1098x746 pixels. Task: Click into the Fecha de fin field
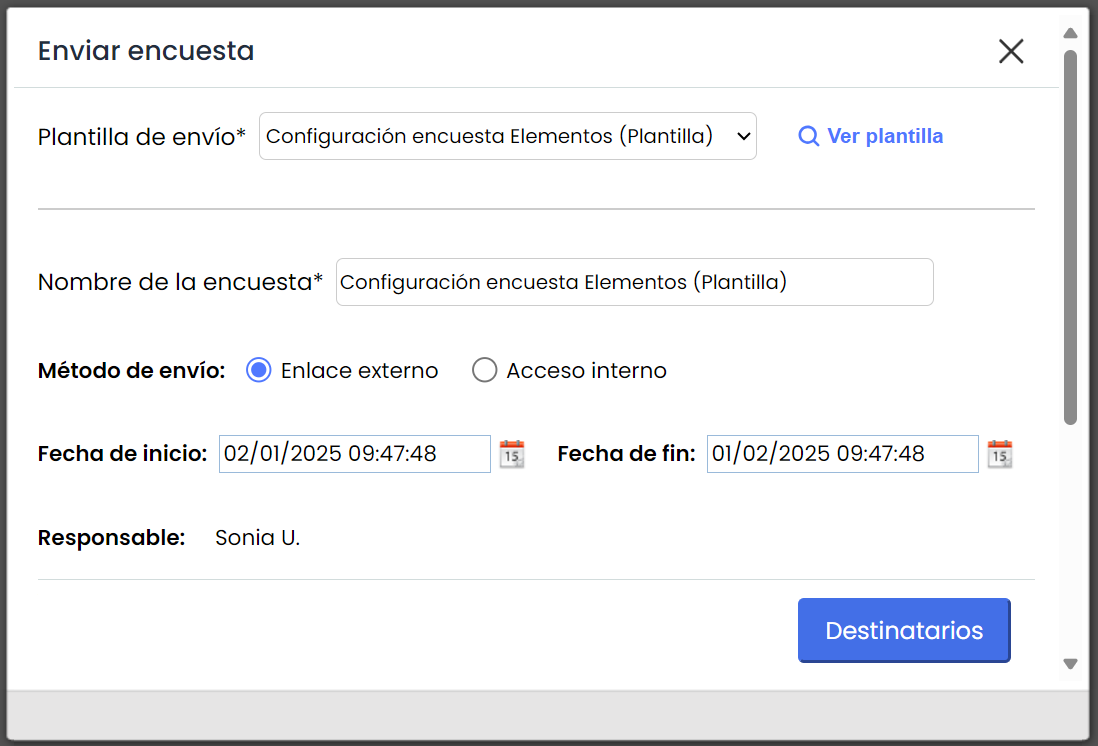[842, 454]
